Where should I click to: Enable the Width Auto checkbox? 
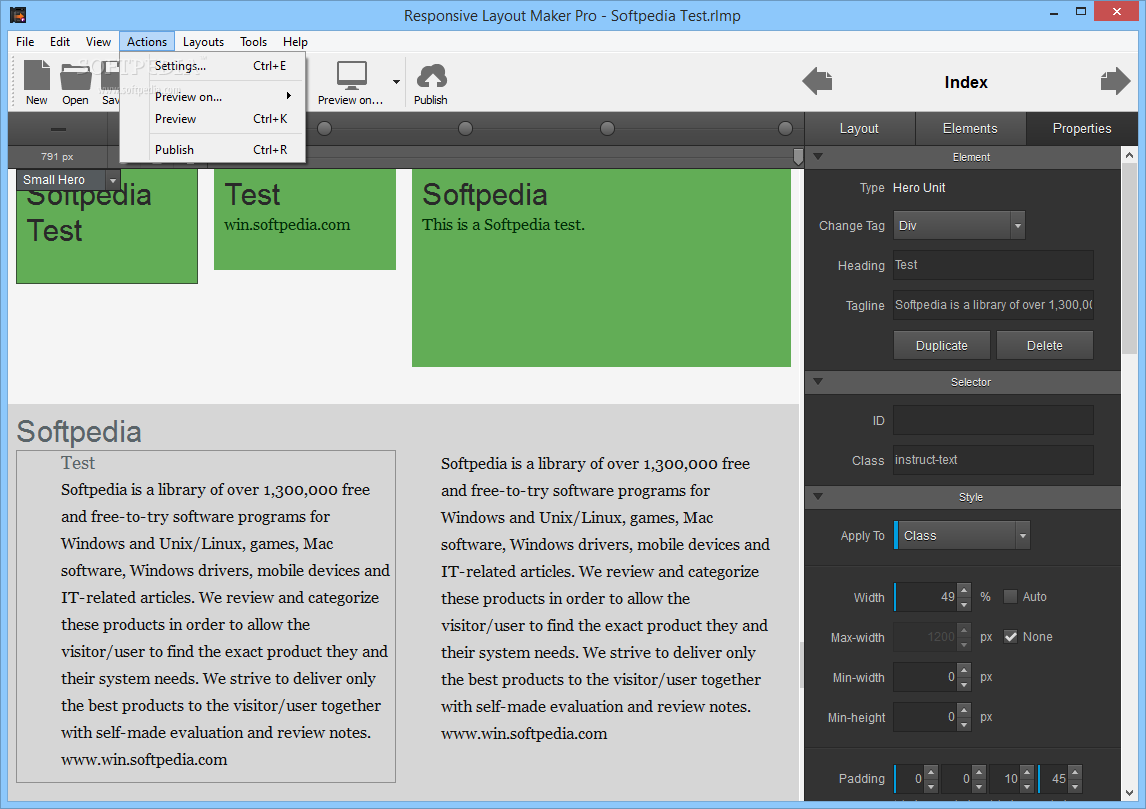[x=1010, y=596]
